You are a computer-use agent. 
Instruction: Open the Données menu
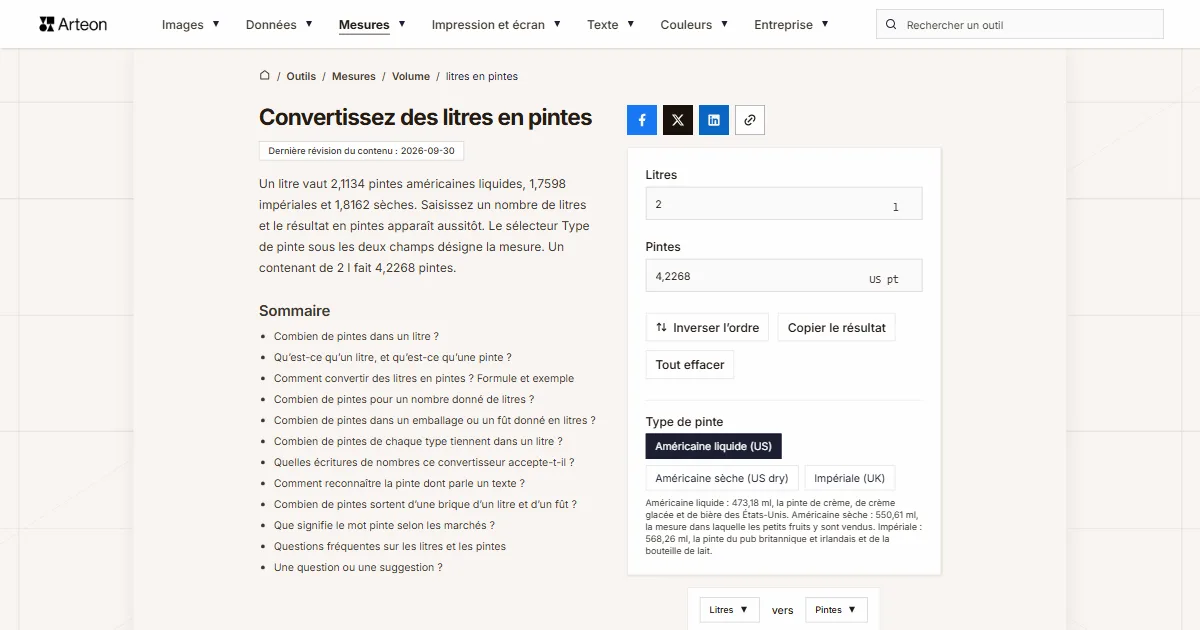(x=279, y=25)
